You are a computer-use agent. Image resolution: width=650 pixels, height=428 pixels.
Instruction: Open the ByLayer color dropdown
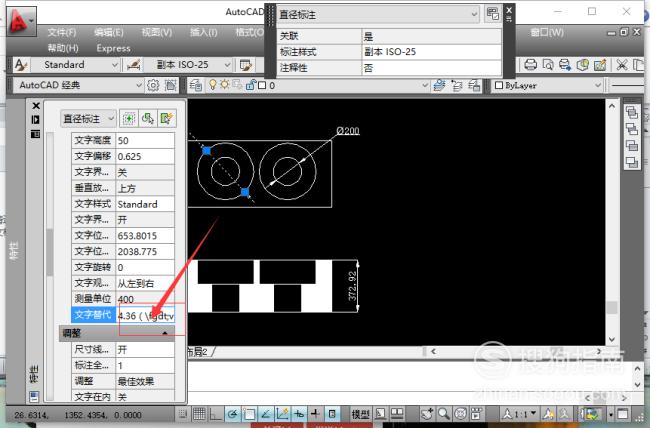tap(598, 85)
